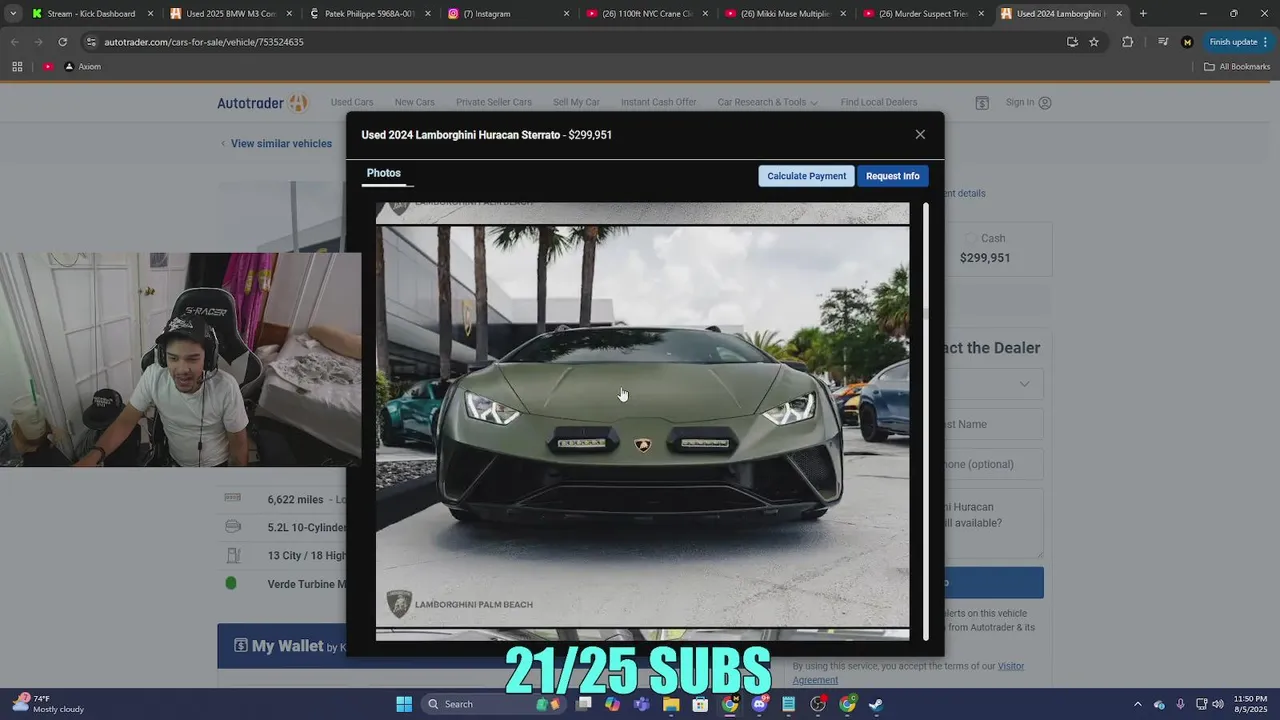Select the Cash payment radio option
1280x720 pixels.
(x=970, y=238)
